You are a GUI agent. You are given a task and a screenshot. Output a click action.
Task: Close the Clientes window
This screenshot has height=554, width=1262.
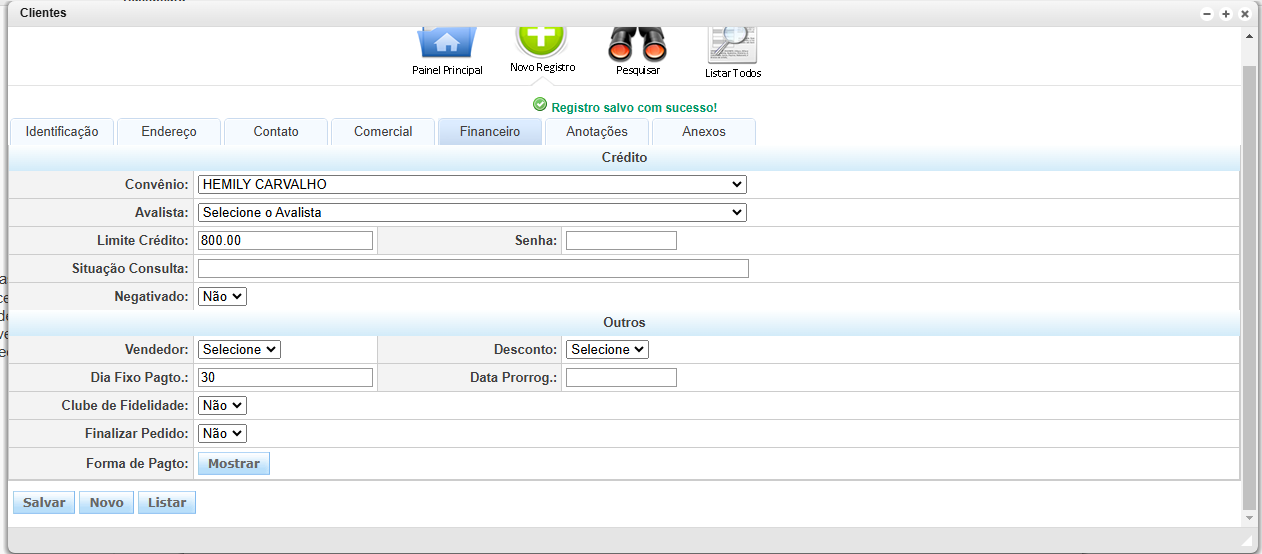click(x=1245, y=14)
